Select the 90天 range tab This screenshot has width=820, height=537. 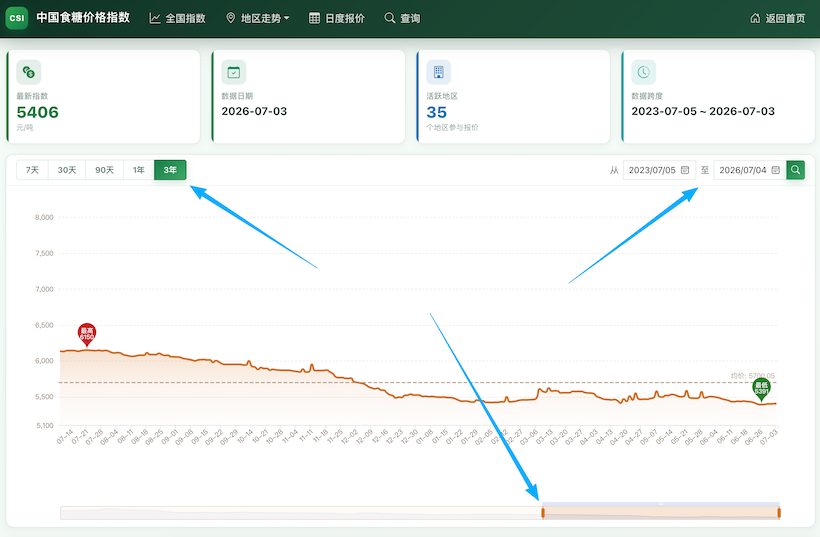pos(104,170)
